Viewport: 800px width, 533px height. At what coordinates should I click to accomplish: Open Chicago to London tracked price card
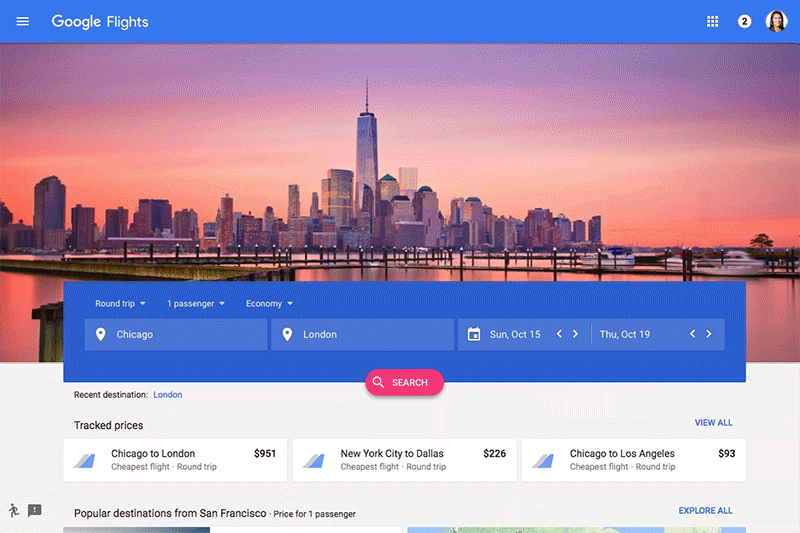175,460
